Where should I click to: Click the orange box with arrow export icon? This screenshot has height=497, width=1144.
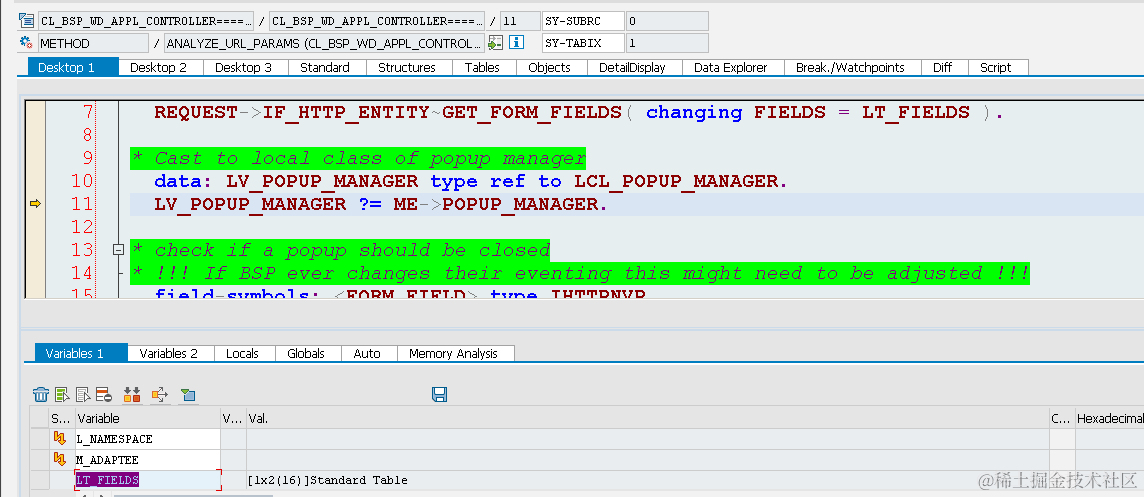pos(160,395)
